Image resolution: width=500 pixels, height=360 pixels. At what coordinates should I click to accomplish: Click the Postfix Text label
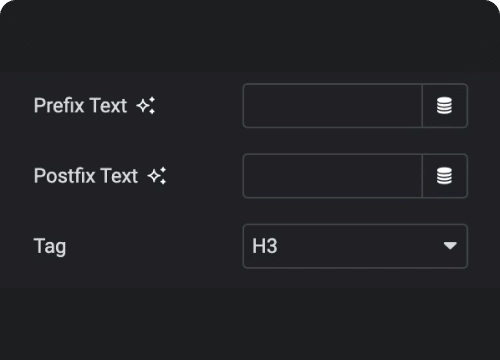[x=86, y=176]
